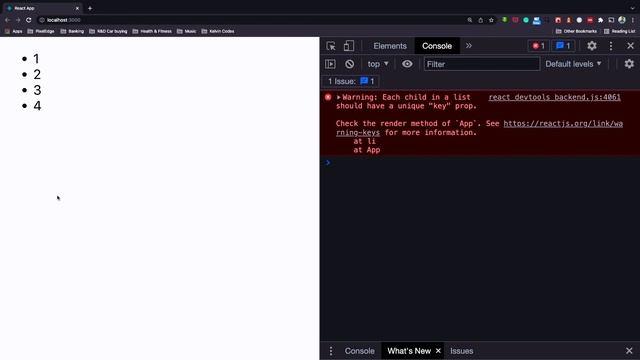This screenshot has height=360, width=640.
Task: Toggle the device toolbar in DevTools
Action: pyautogui.click(x=349, y=46)
